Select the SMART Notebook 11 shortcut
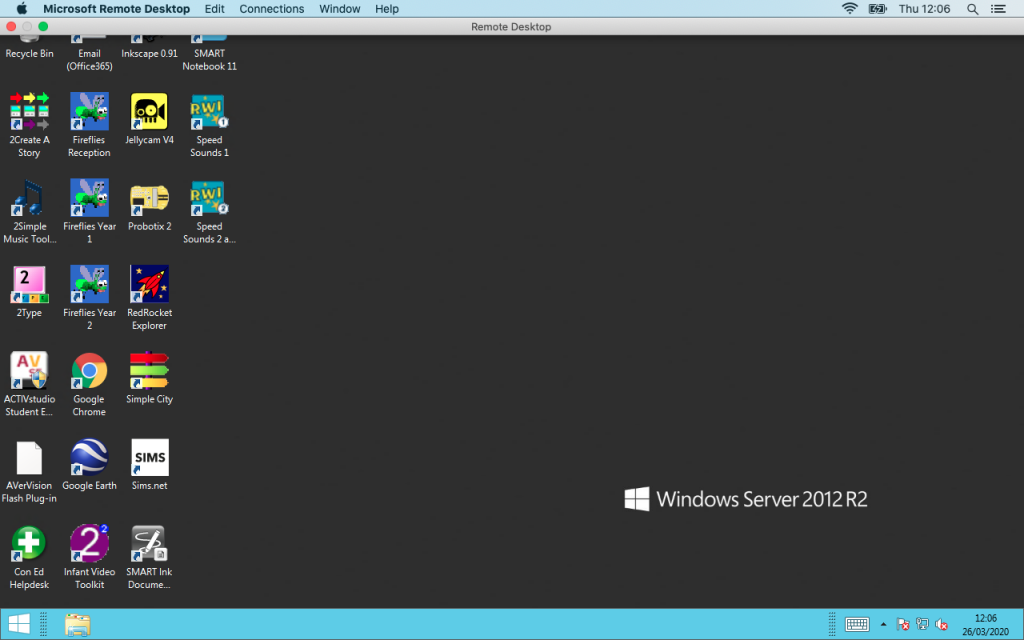 [x=210, y=54]
